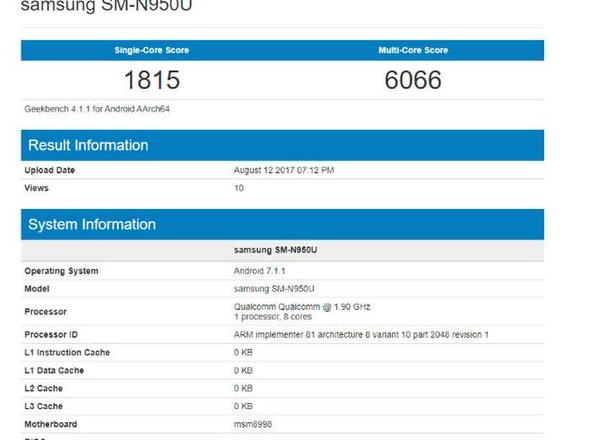Viewport: 605px width, 440px height.
Task: Select the ARM implementer 81 architecture value
Action: [361, 335]
